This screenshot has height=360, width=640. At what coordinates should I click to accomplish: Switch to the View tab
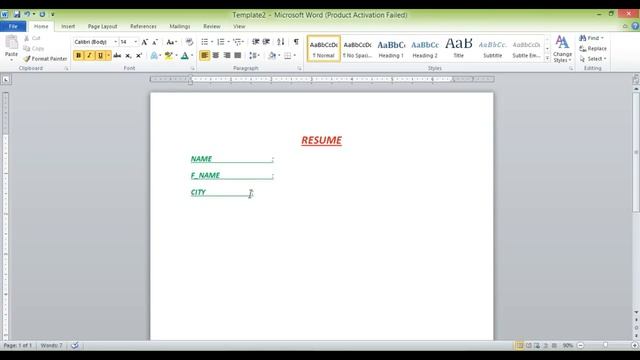[x=239, y=26]
